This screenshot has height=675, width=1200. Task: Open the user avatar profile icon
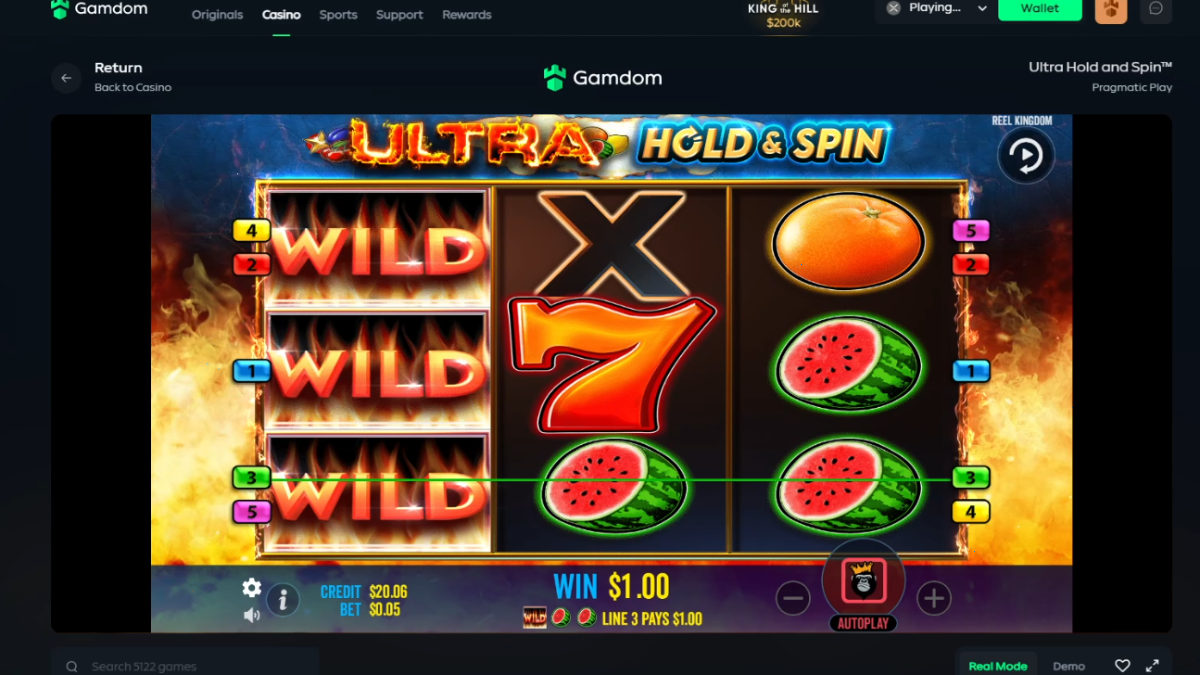pos(1111,10)
